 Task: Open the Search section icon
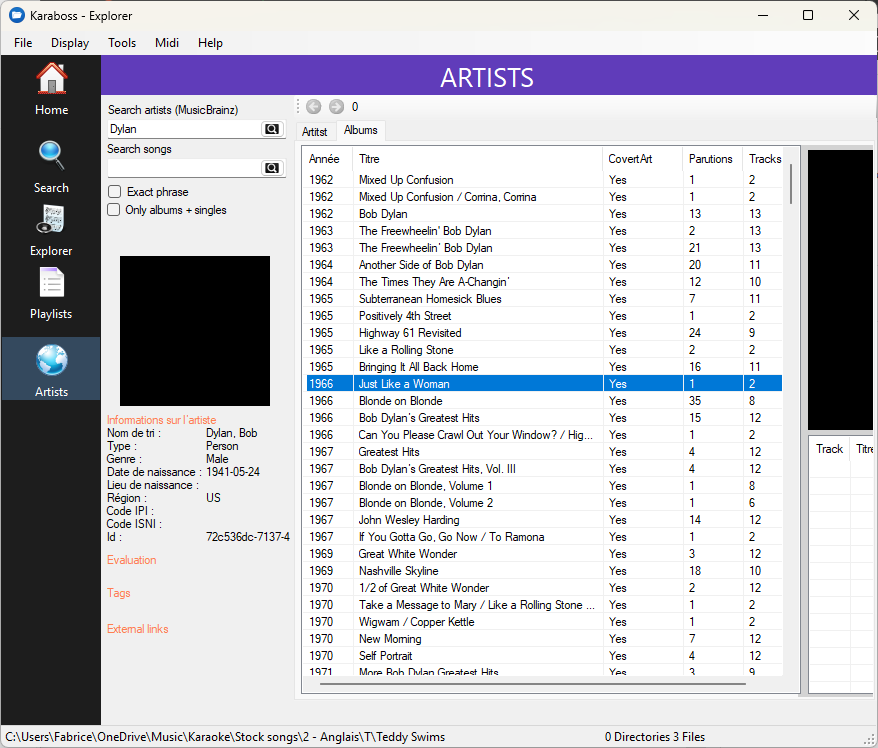pyautogui.click(x=51, y=156)
